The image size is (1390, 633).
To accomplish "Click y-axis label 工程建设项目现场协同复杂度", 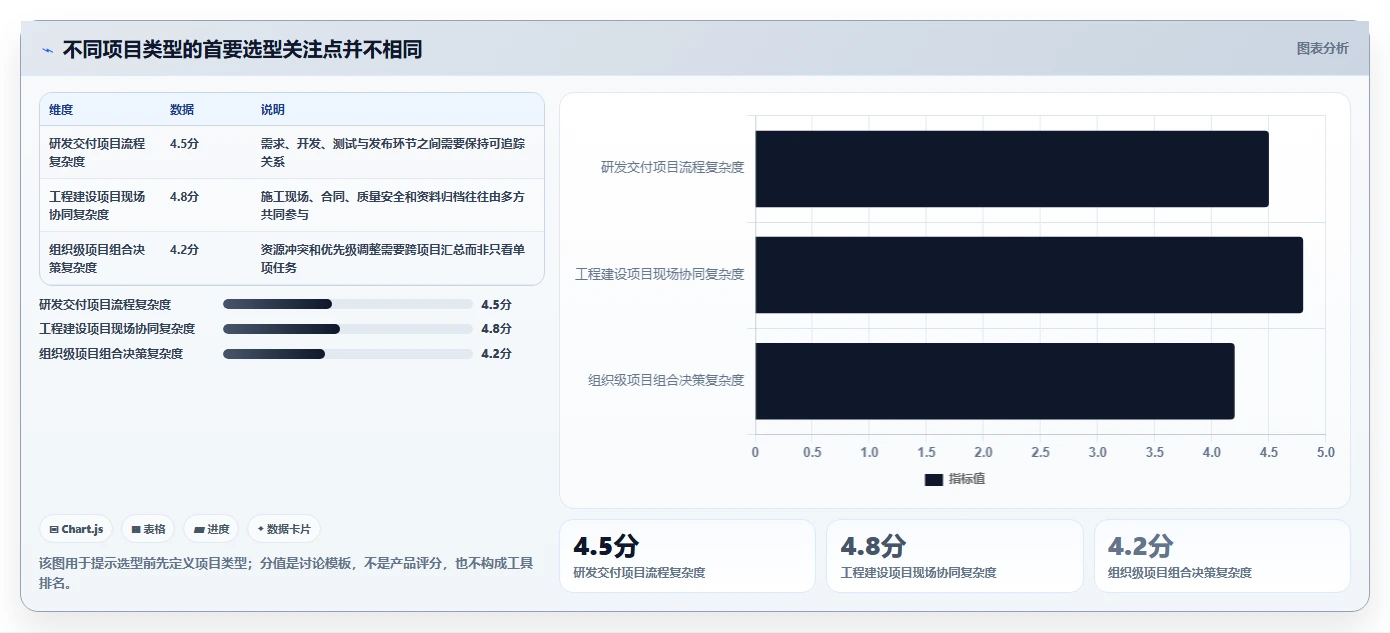I will click(660, 274).
